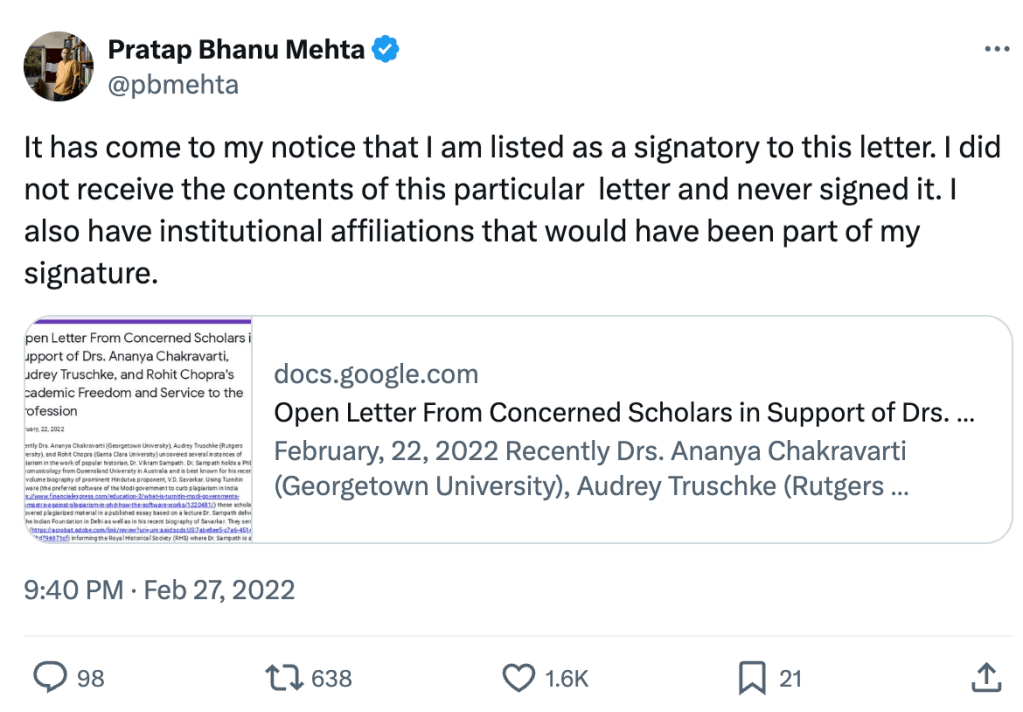Open the Open Letter From Concerned Scholars title

pos(624,412)
